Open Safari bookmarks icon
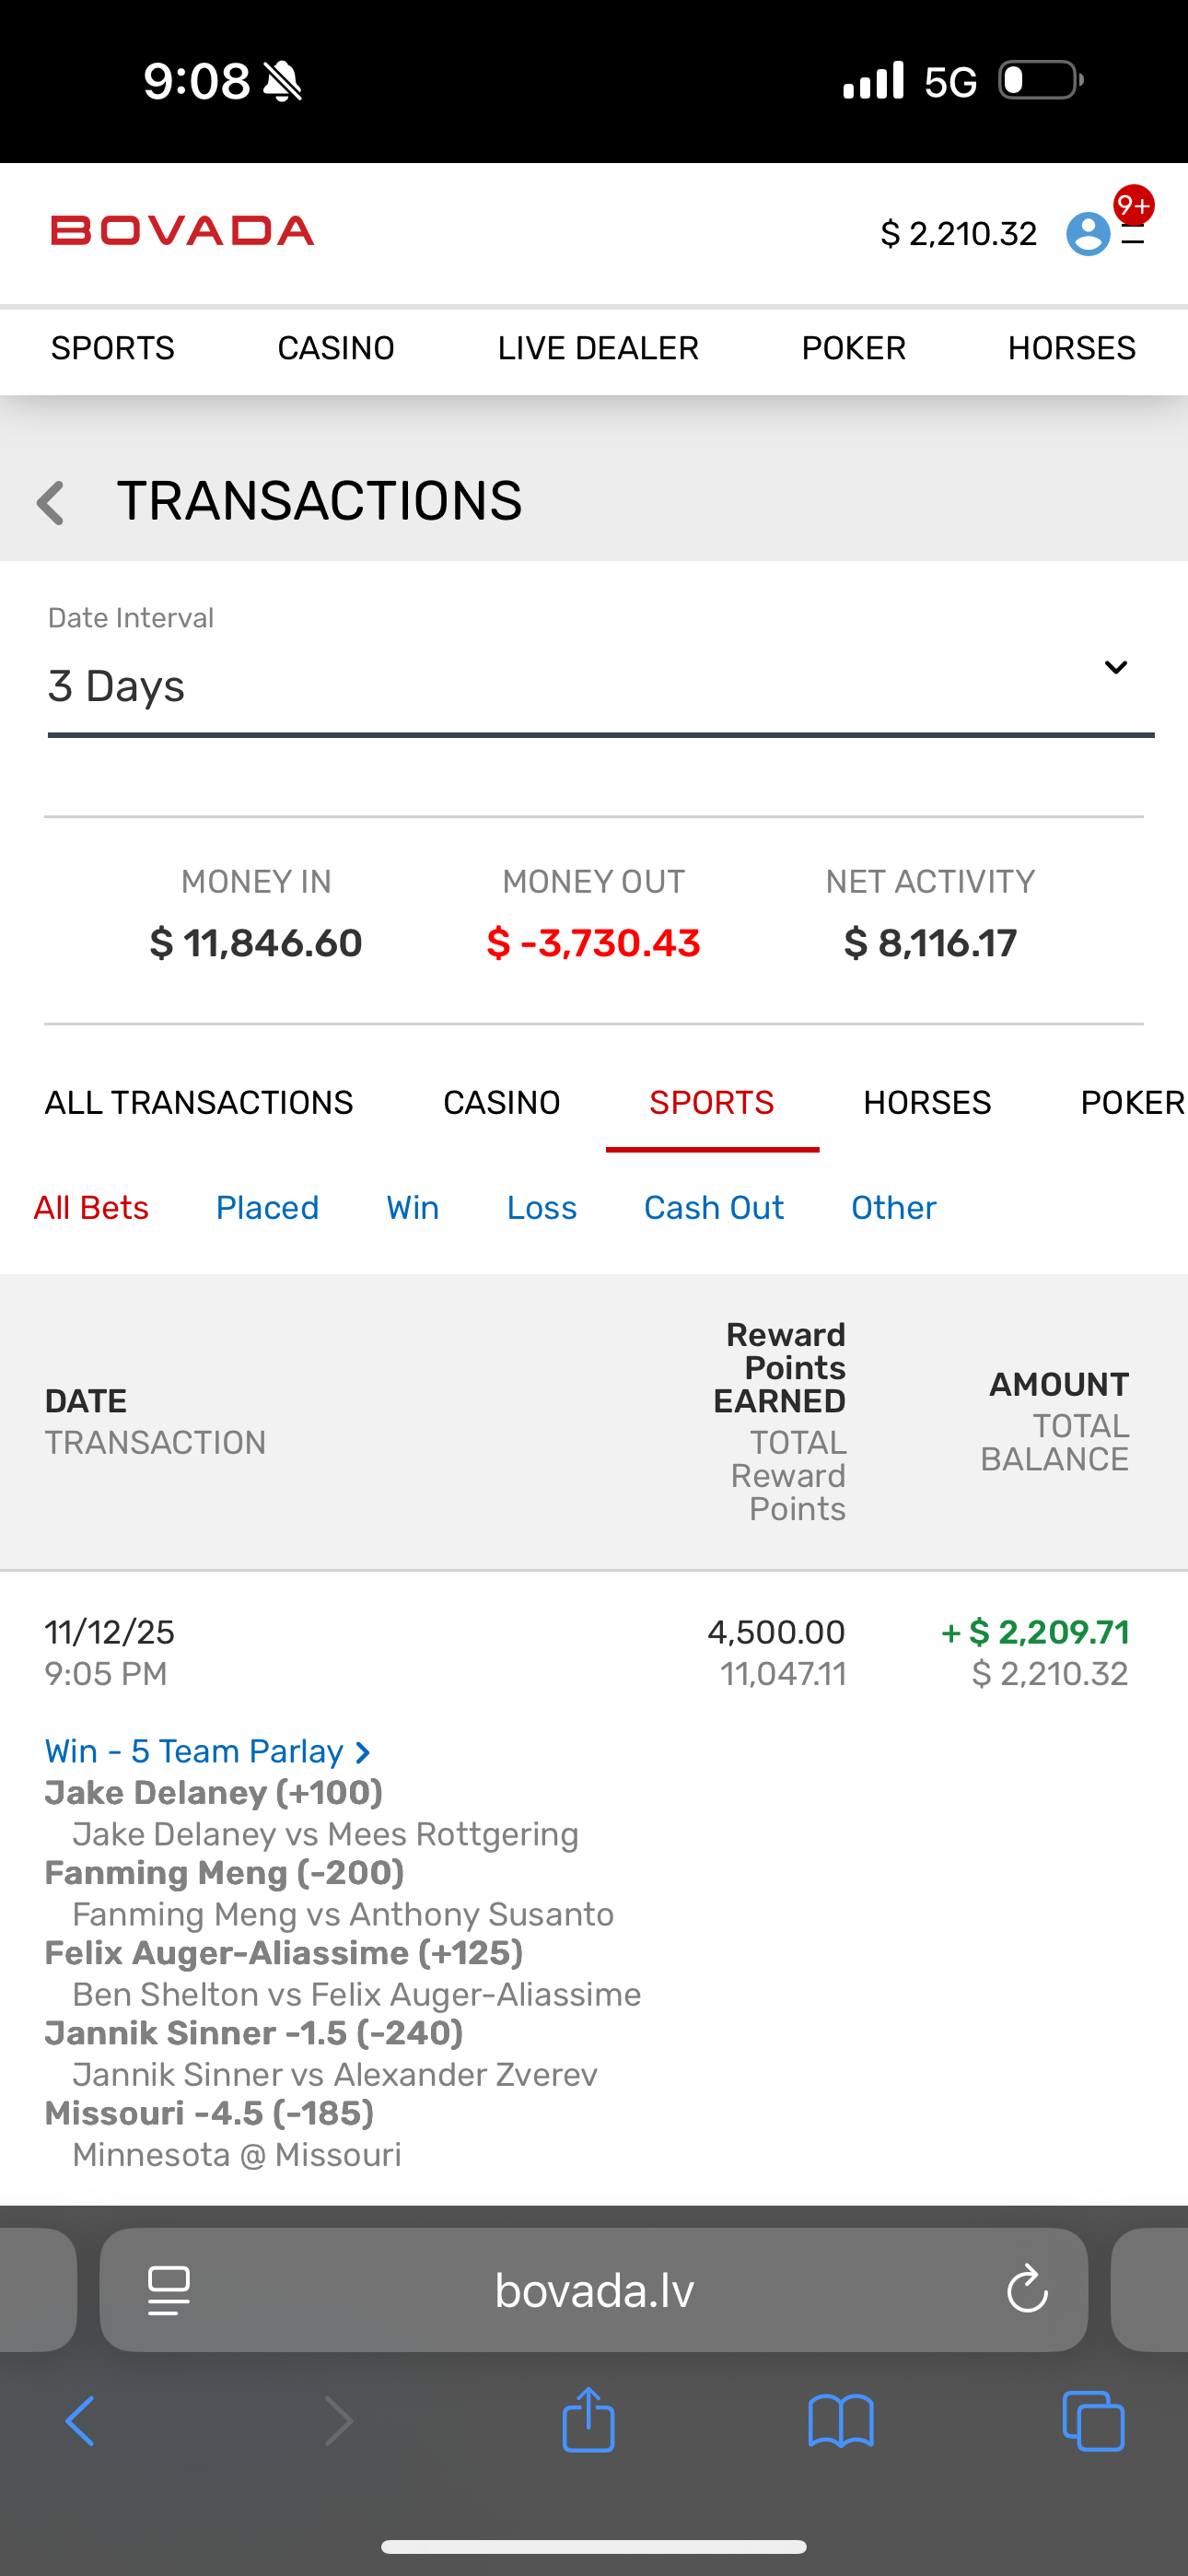 click(840, 2421)
